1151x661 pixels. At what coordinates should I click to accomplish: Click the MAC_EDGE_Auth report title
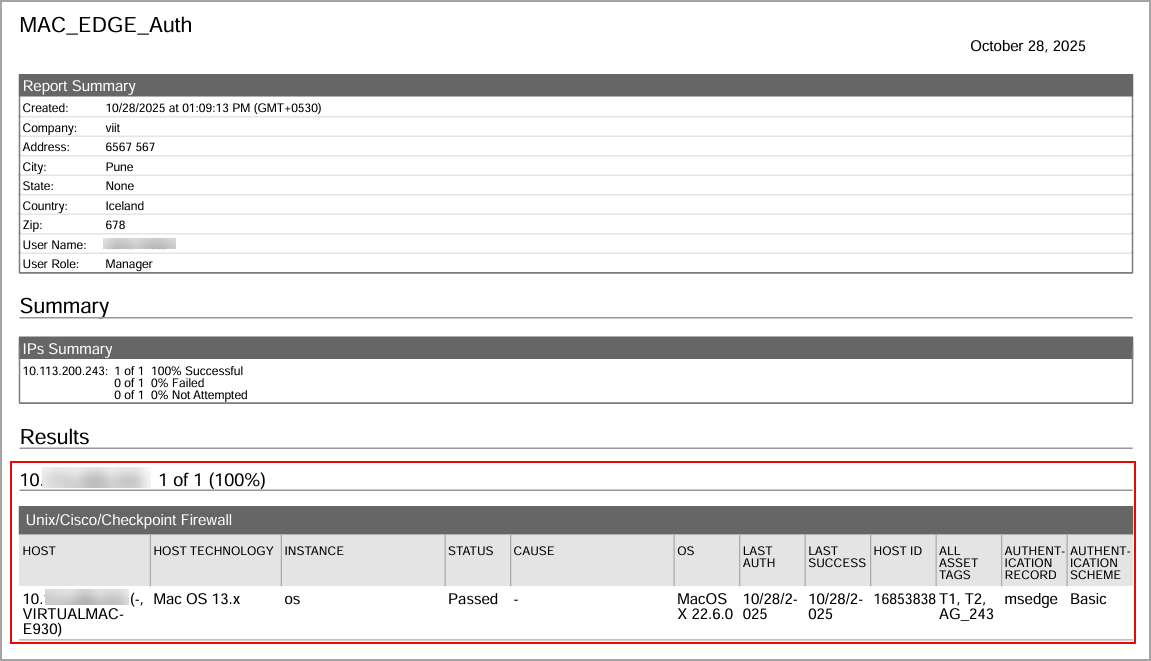pyautogui.click(x=106, y=25)
